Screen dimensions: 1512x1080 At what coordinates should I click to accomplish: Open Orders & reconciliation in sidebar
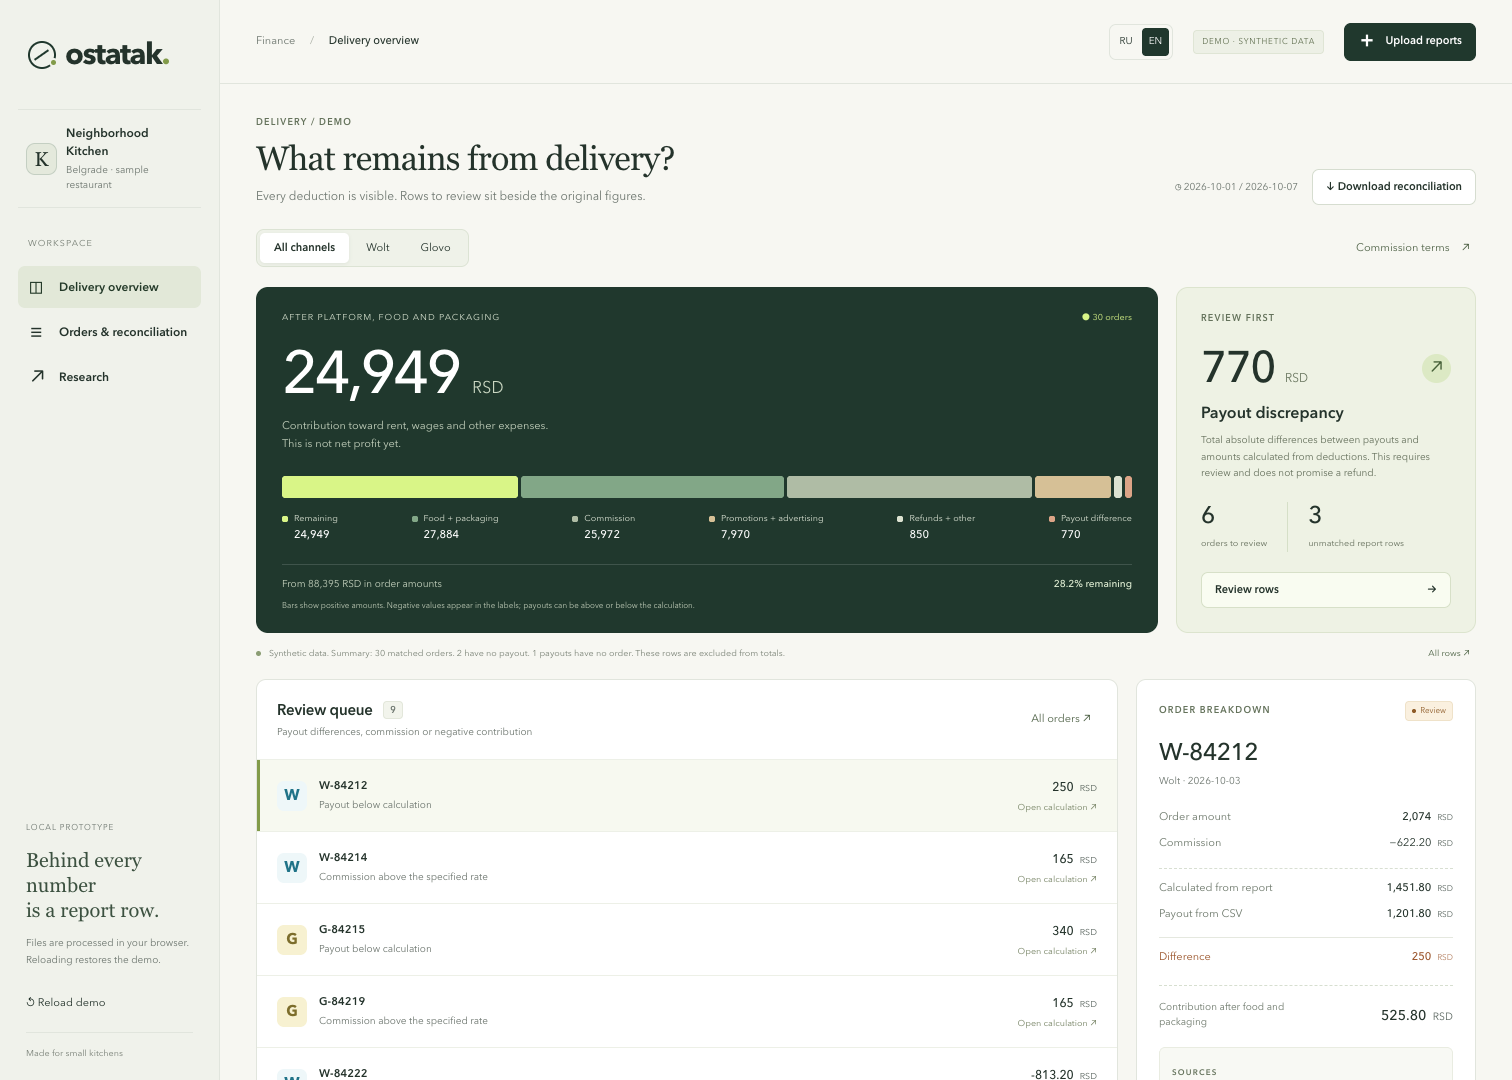pos(109,332)
